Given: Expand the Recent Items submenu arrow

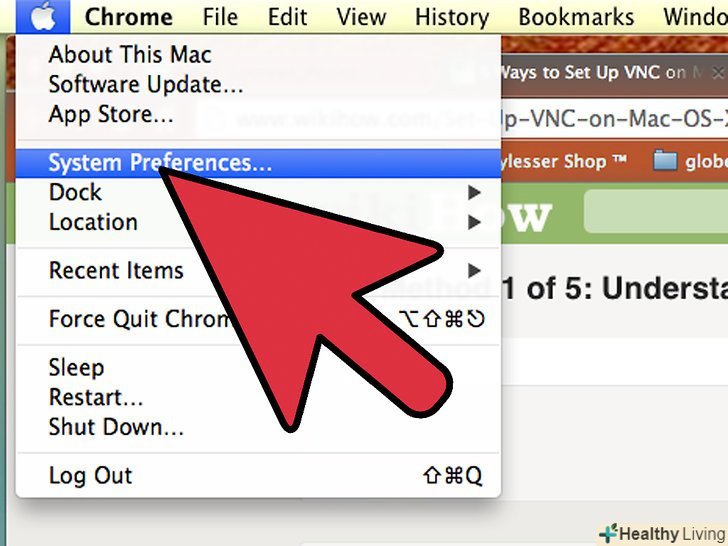Looking at the screenshot, I should coord(474,271).
